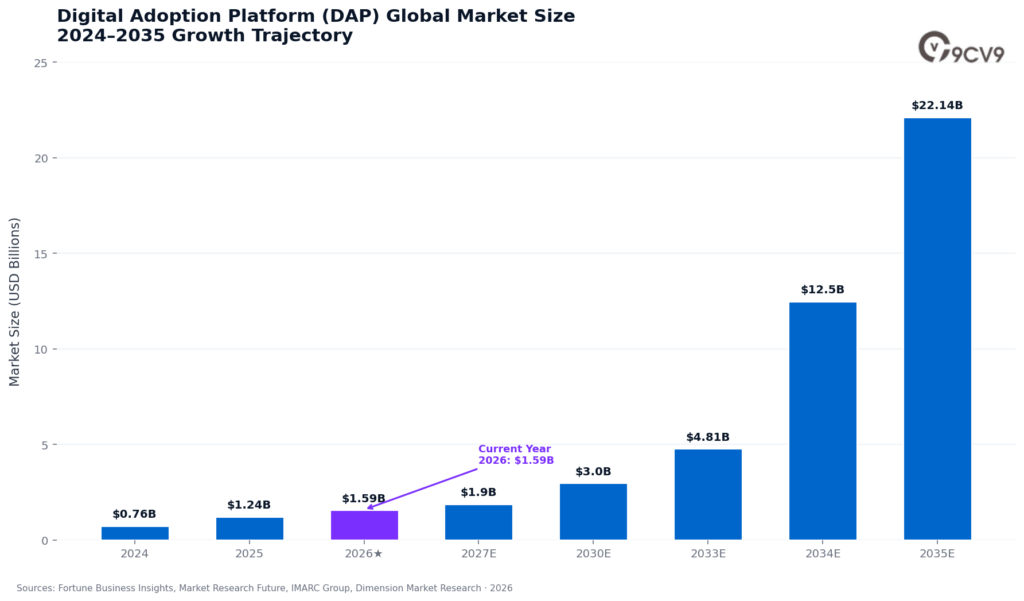Click the Market Size (USD Billions) axis title
This screenshot has width=1024, height=601.
(x=14, y=302)
